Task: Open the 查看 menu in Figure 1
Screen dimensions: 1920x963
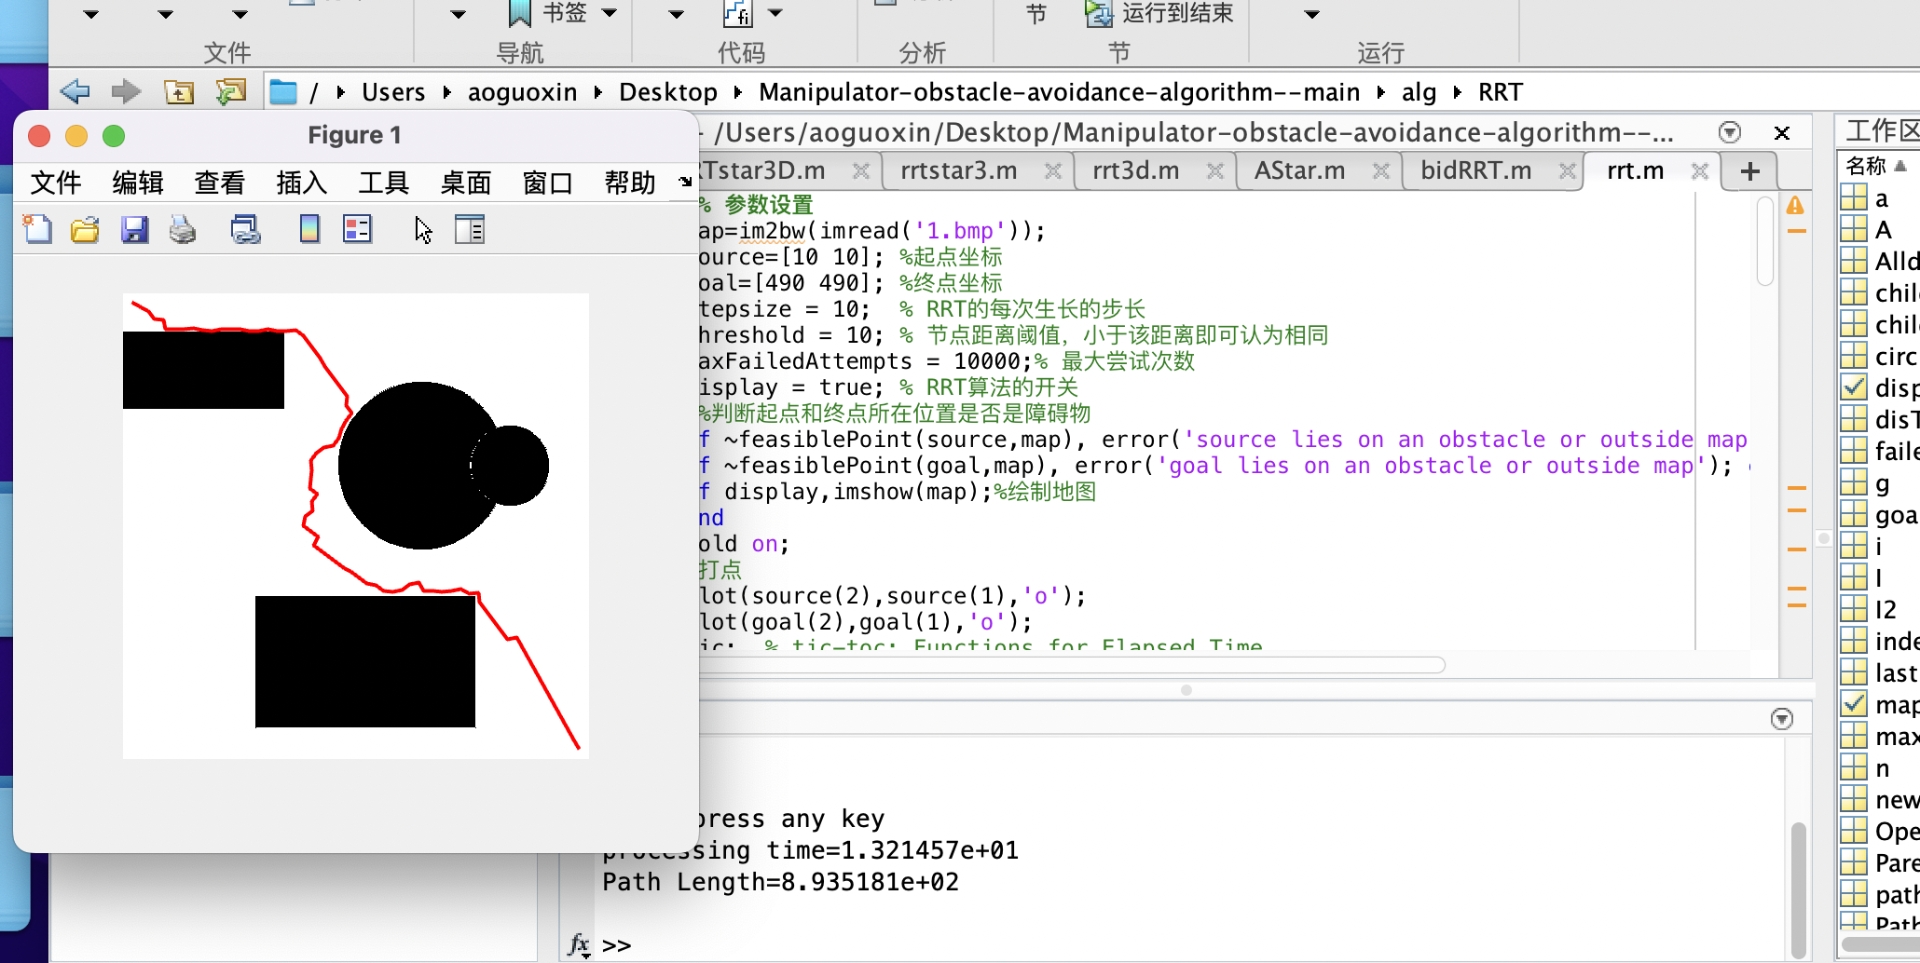Action: pos(220,182)
